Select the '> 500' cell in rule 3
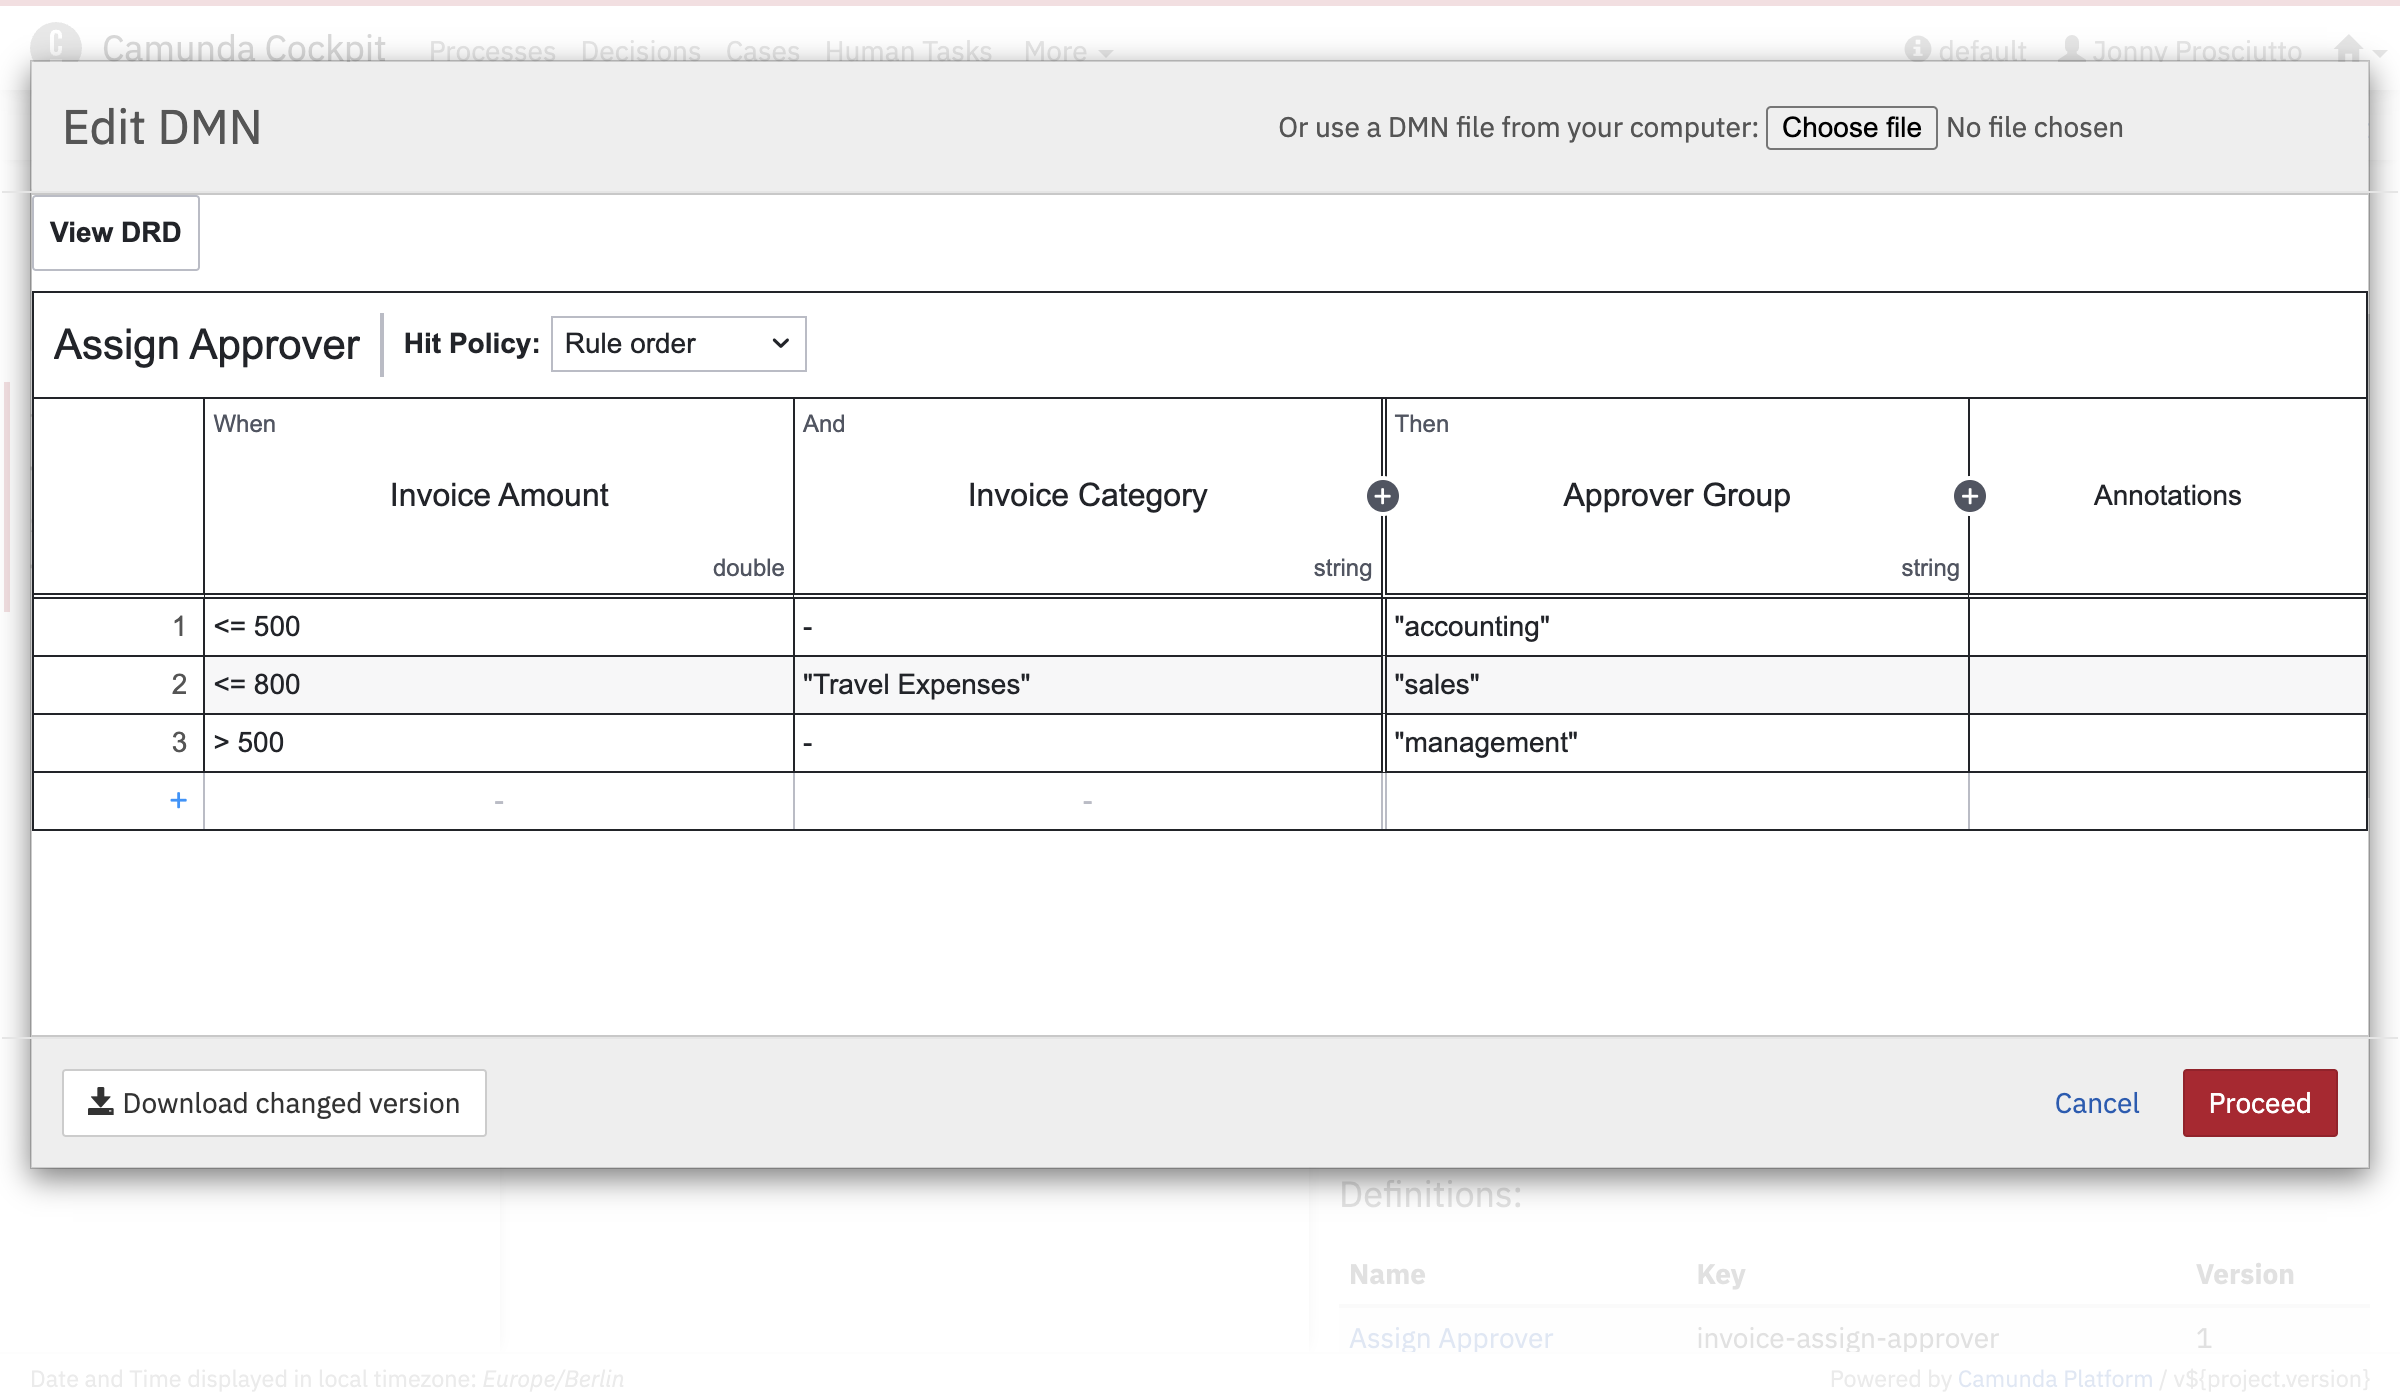This screenshot has width=2400, height=1400. (498, 743)
